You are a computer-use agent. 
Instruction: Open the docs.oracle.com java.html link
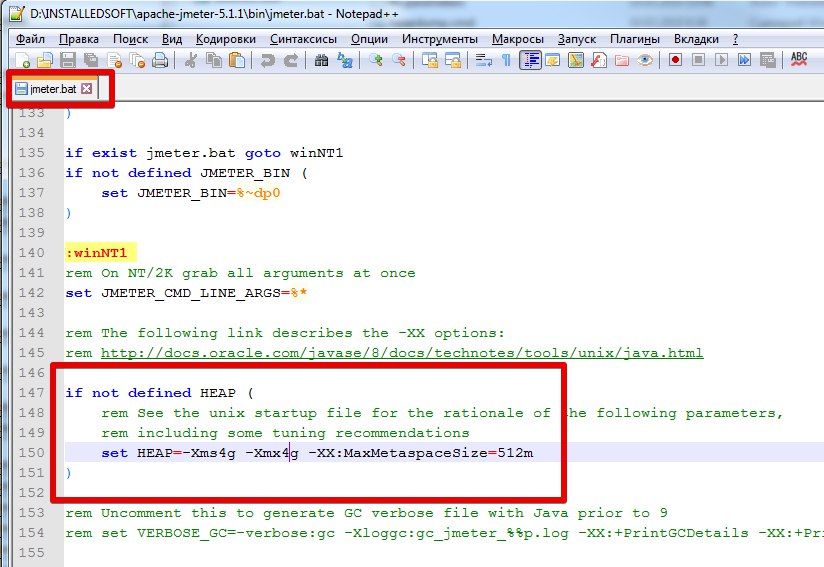tap(402, 353)
